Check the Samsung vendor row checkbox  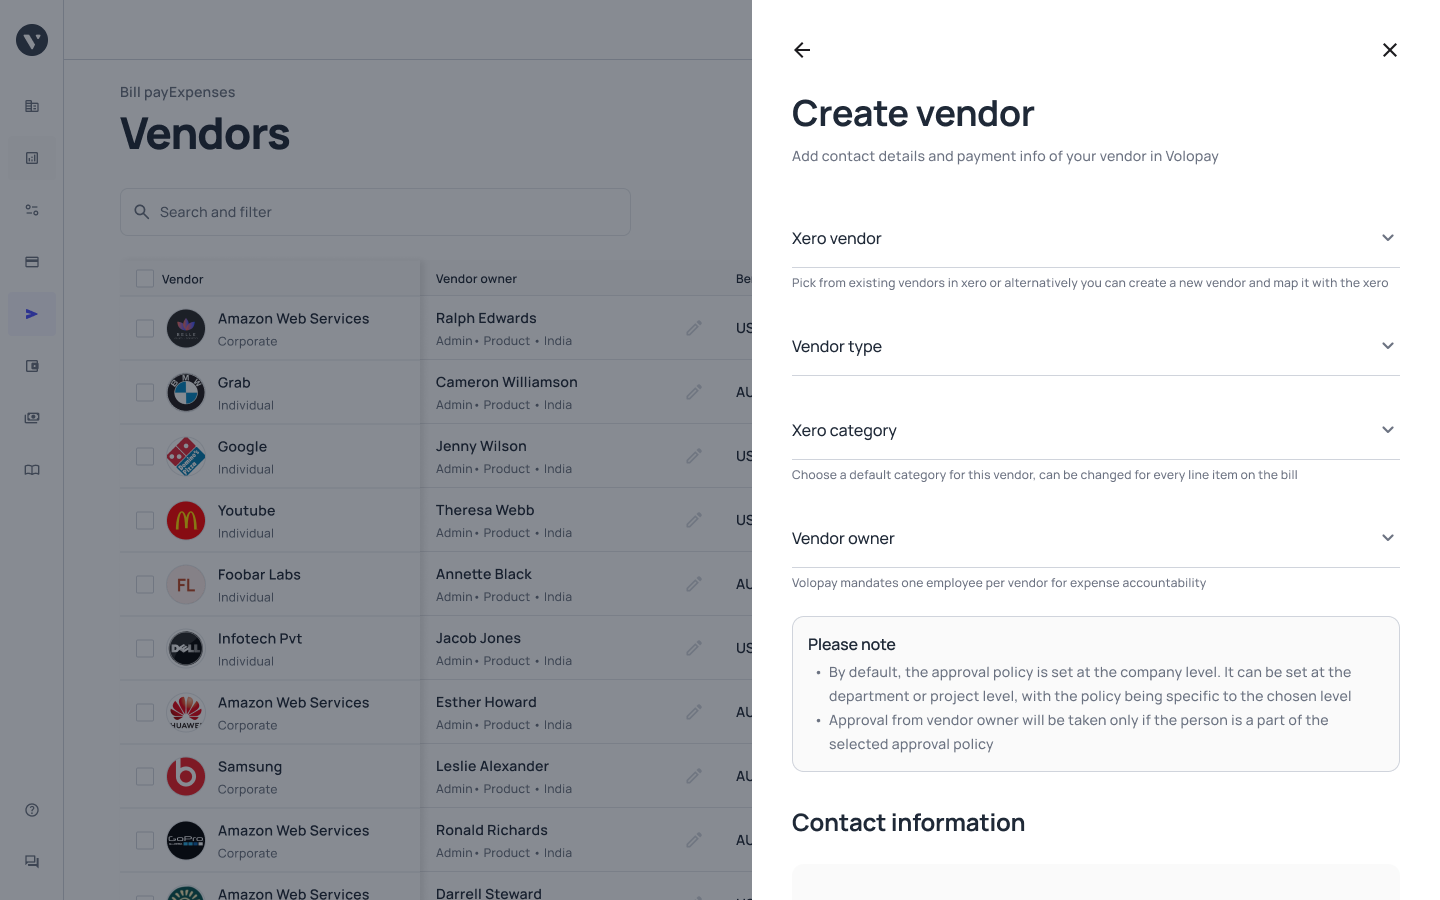[x=145, y=776]
